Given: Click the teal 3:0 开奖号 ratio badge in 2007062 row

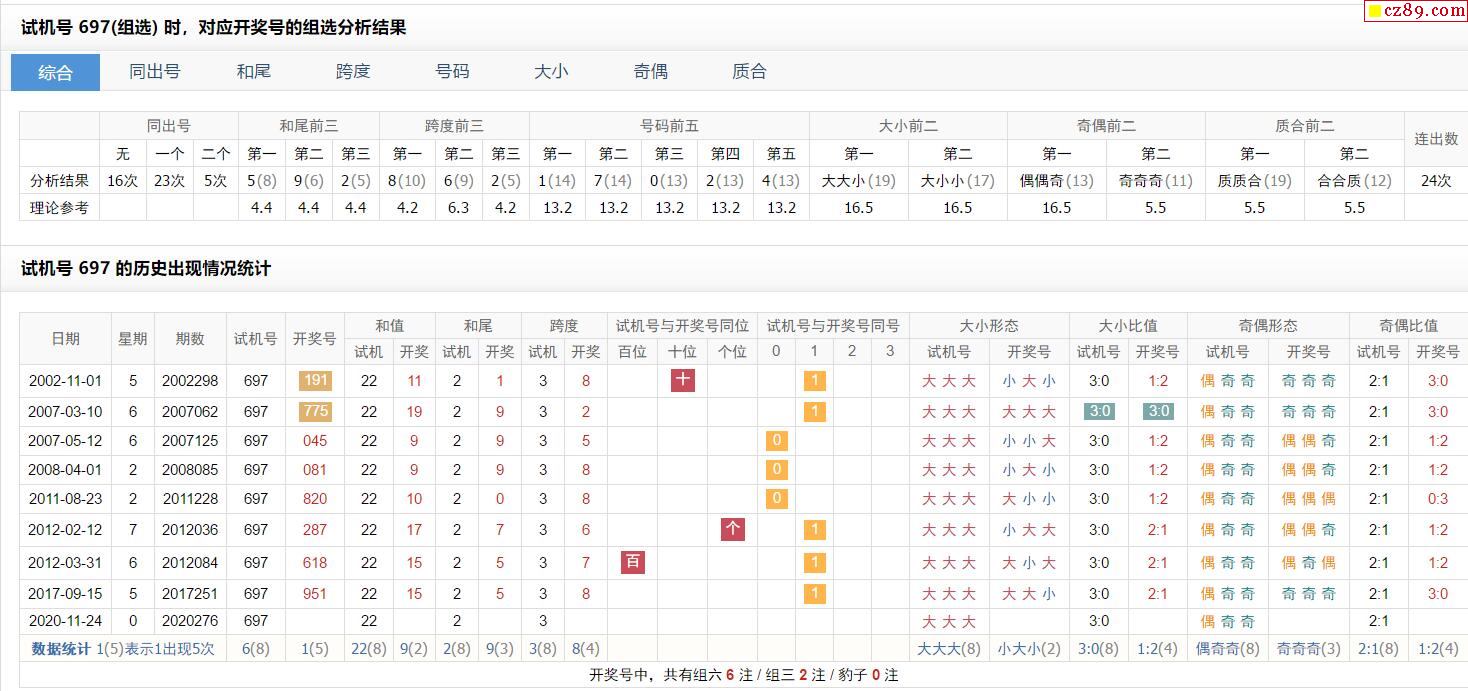Looking at the screenshot, I should [1158, 411].
